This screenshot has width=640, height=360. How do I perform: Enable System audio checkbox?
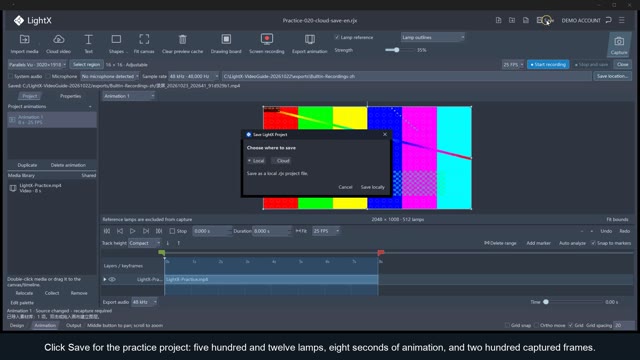coord(11,76)
